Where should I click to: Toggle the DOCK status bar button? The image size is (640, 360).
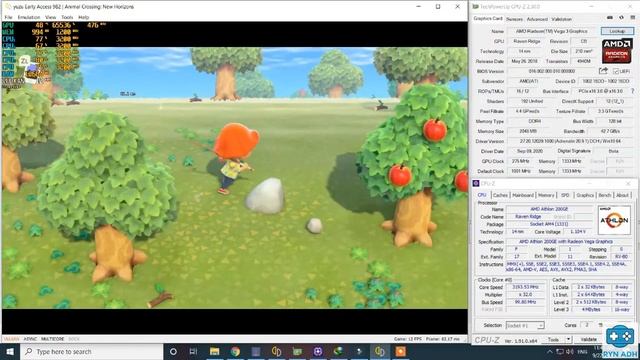(74, 339)
